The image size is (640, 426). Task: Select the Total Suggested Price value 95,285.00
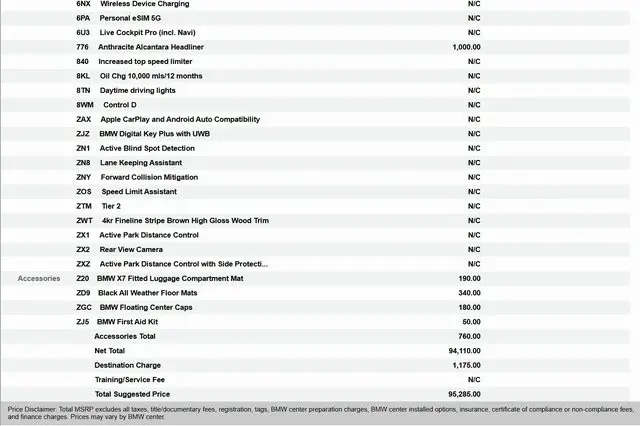coord(464,394)
